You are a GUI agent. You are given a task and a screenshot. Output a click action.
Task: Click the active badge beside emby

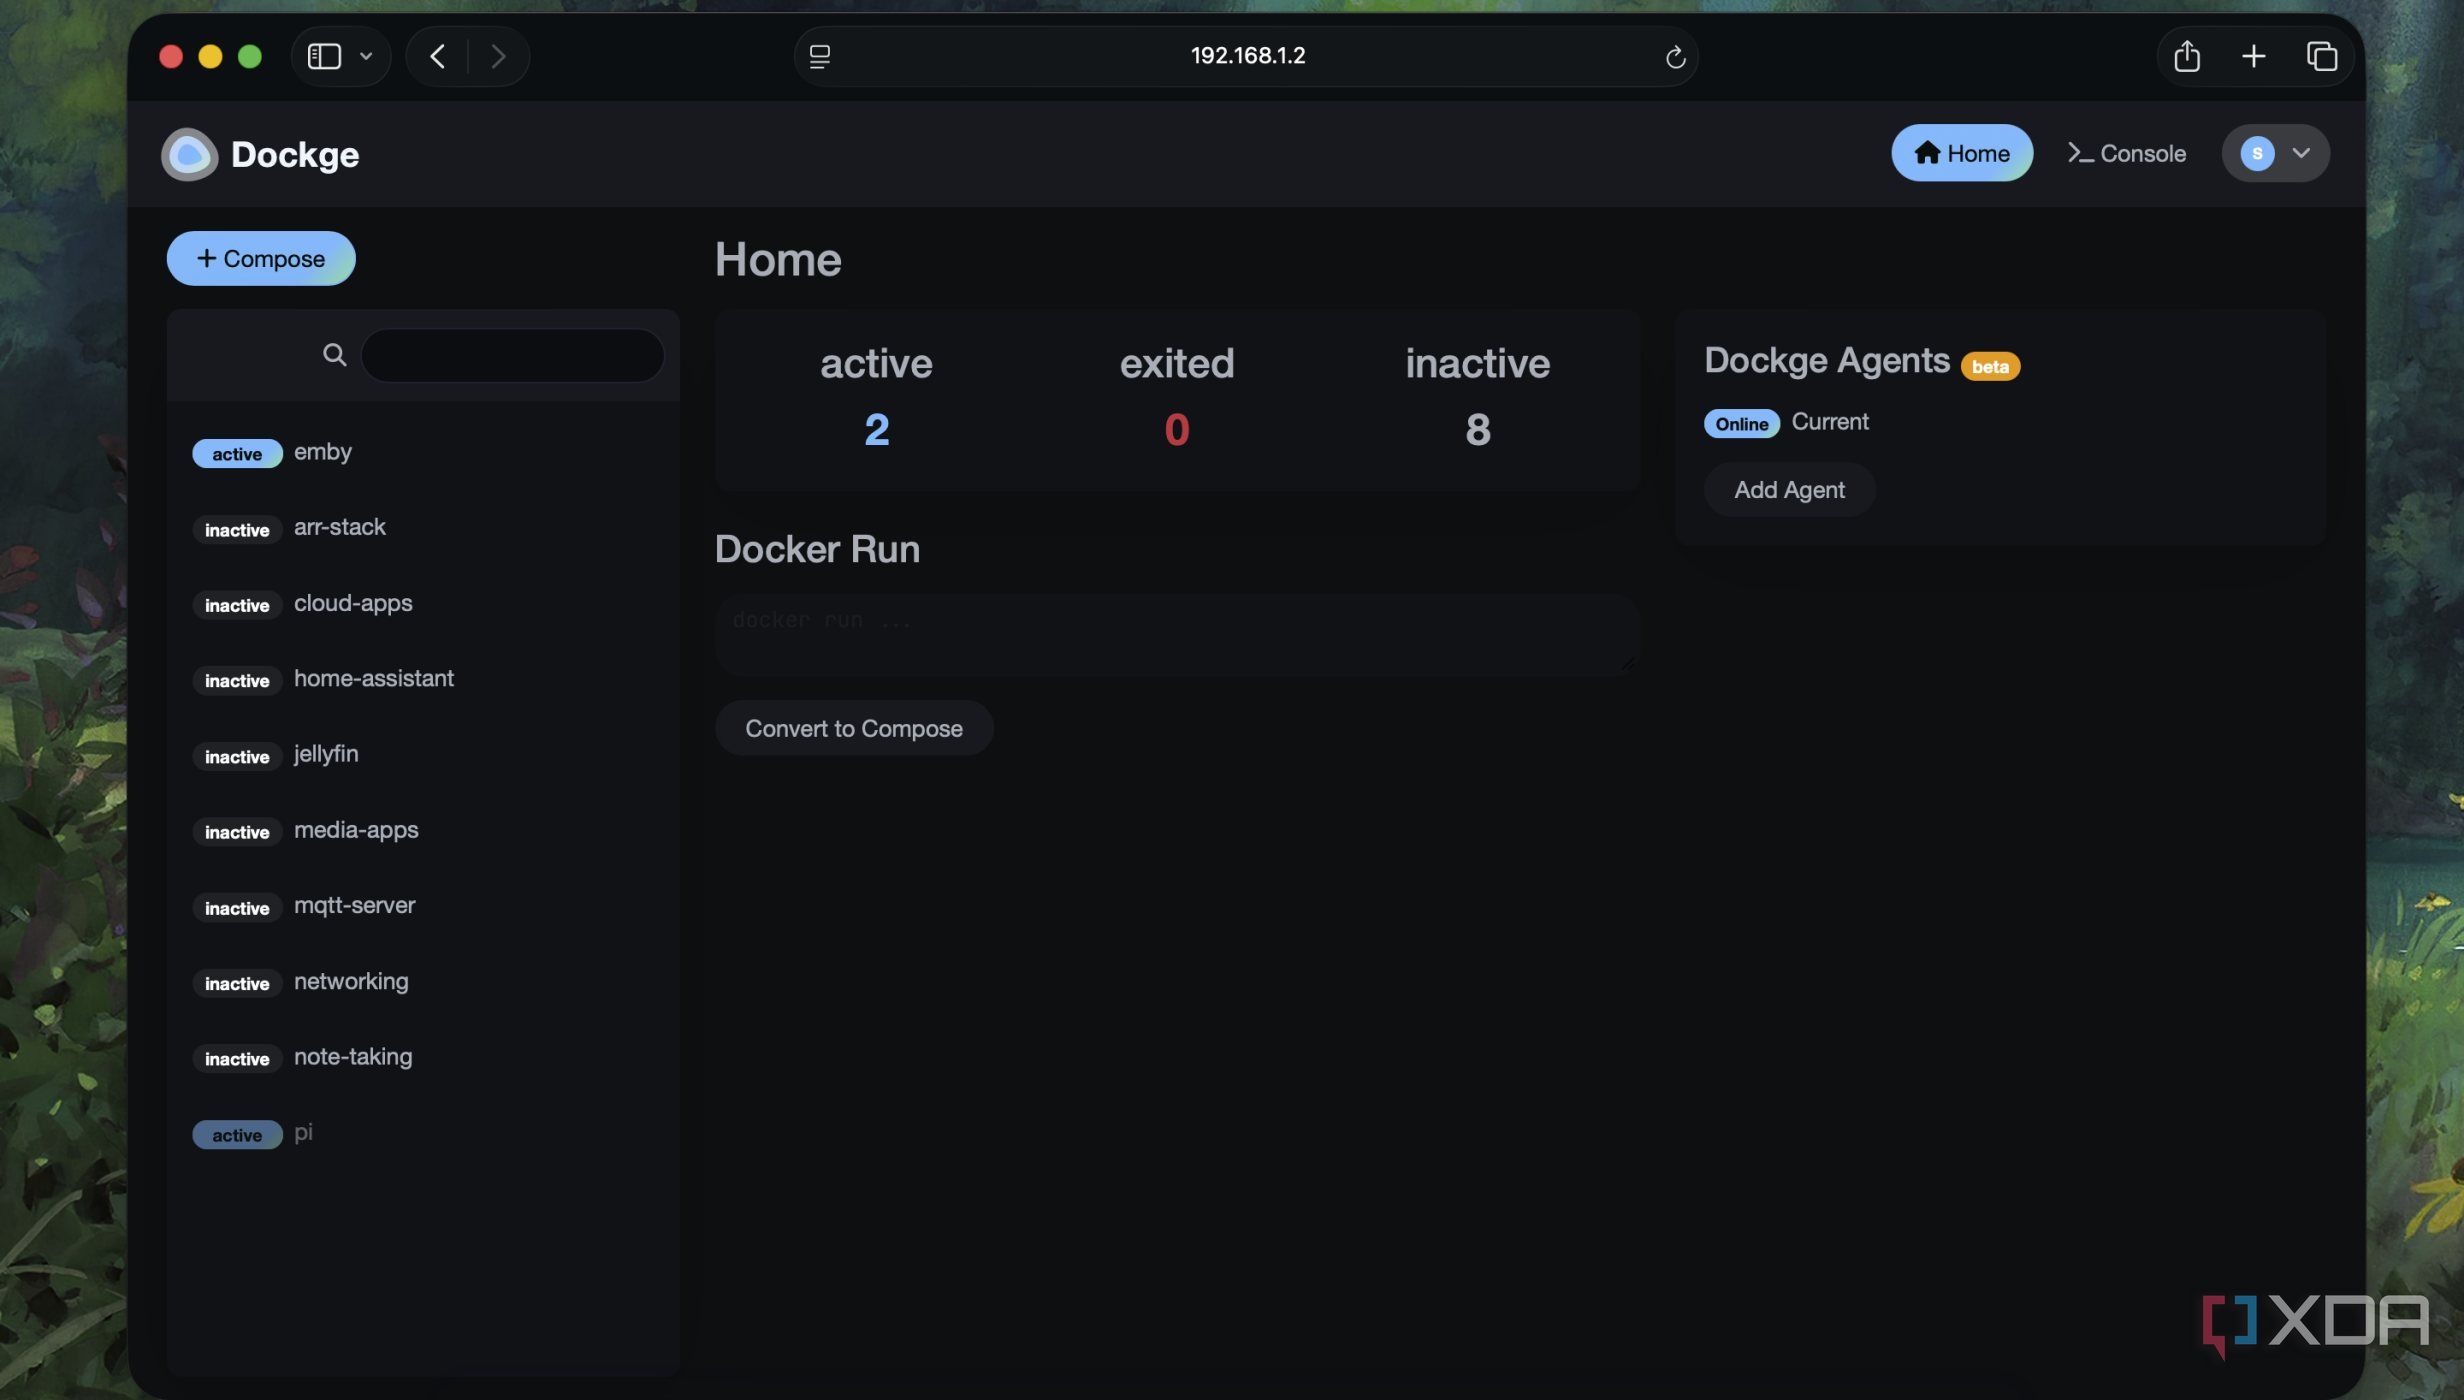(237, 454)
